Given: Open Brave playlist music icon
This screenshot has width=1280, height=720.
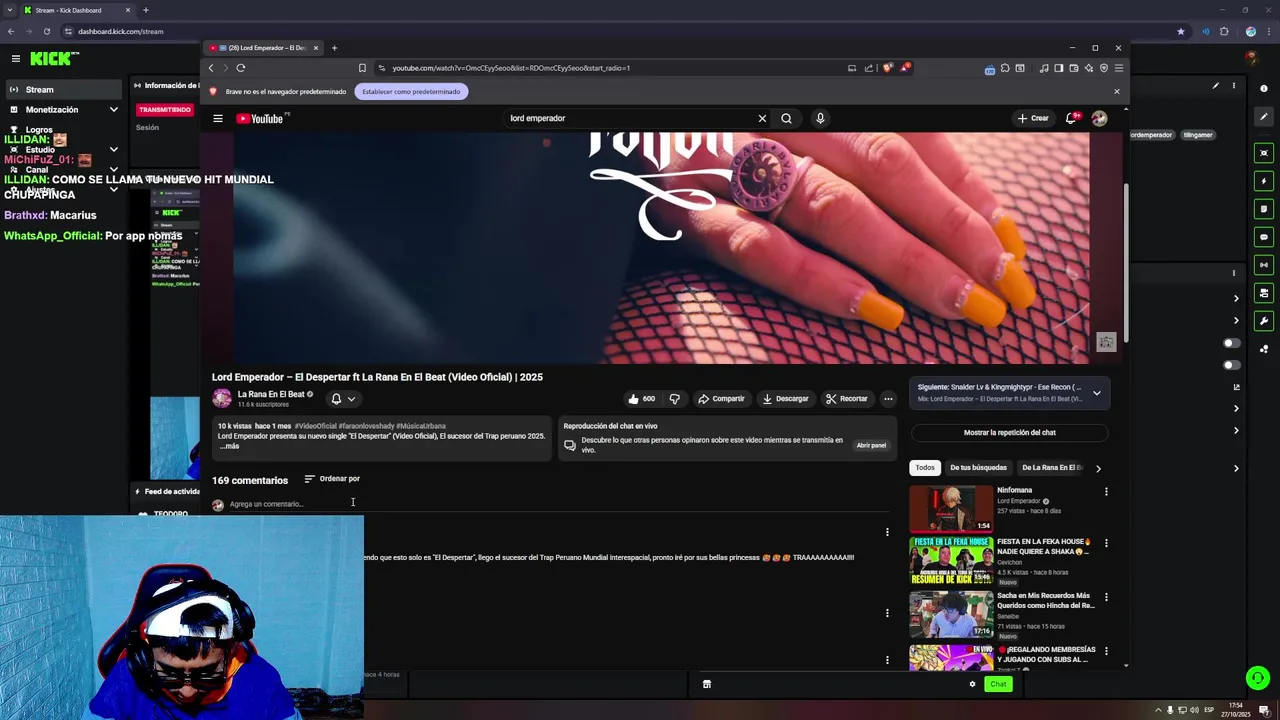Looking at the screenshot, I should coord(1044,68).
